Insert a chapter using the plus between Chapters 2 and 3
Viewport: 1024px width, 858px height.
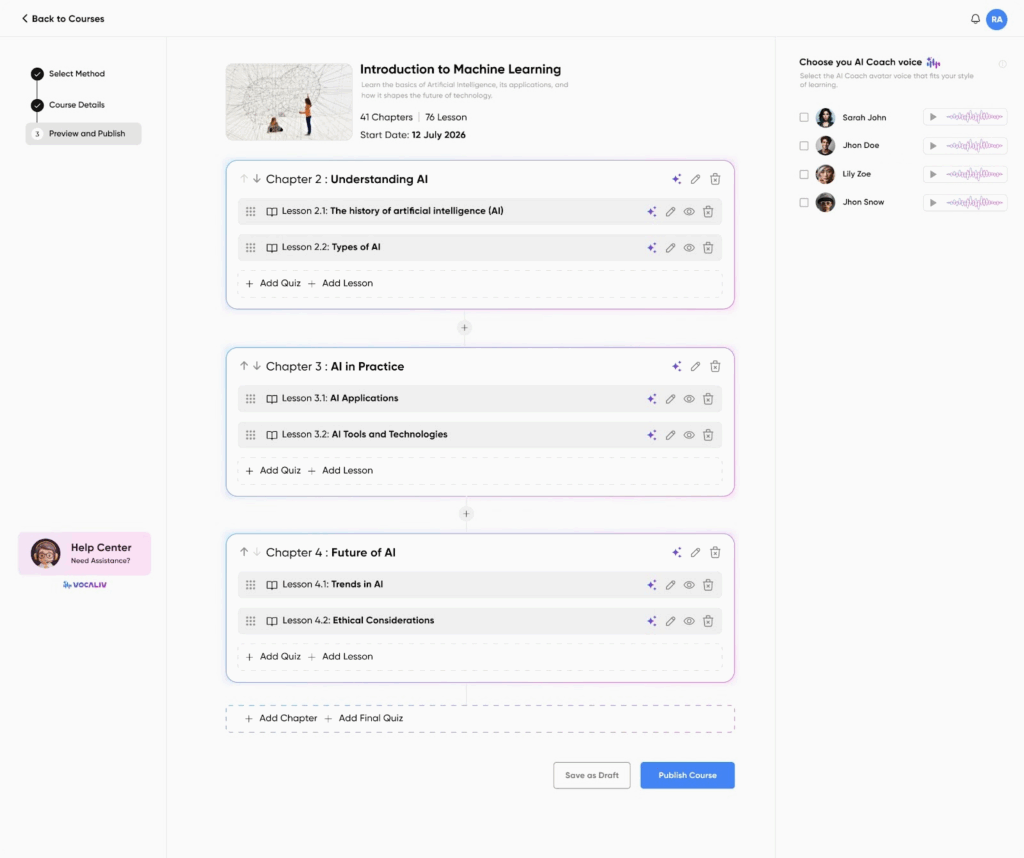(x=464, y=328)
